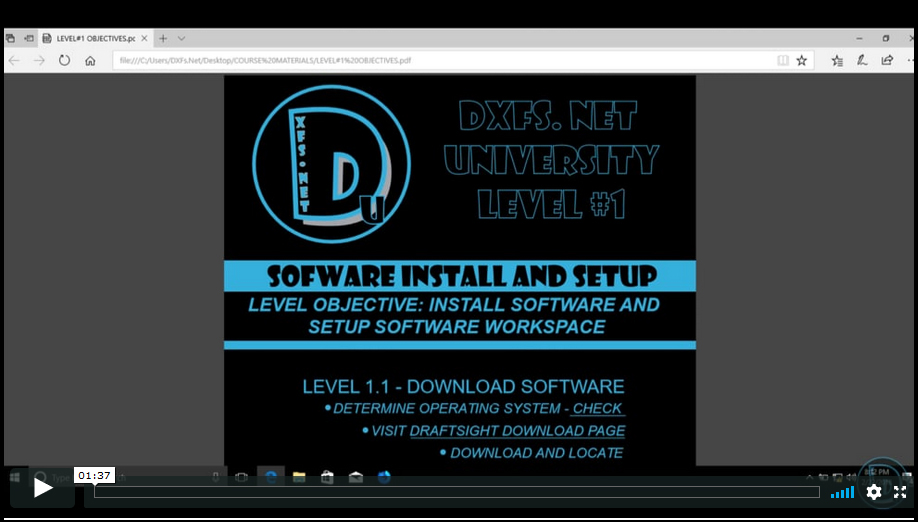Refresh the page in Edge
Screen dimensions: 918x522
point(64,60)
